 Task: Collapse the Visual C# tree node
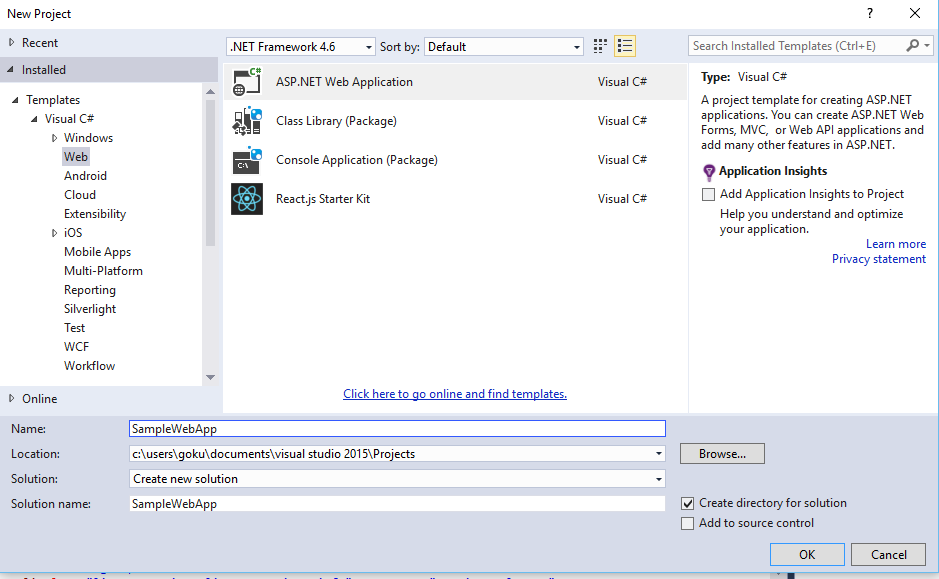tap(33, 118)
